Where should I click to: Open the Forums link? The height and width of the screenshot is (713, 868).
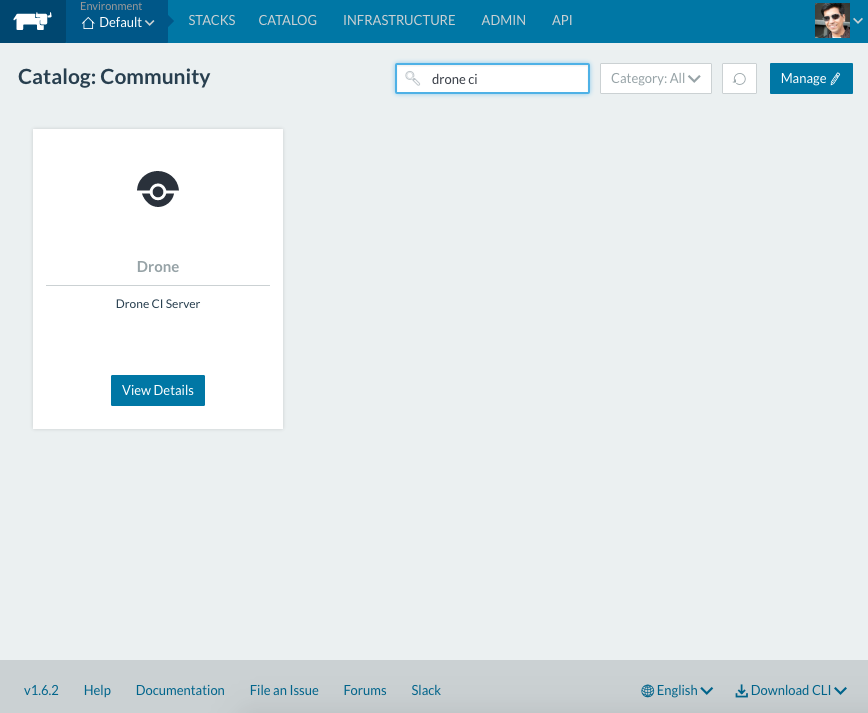[365, 690]
